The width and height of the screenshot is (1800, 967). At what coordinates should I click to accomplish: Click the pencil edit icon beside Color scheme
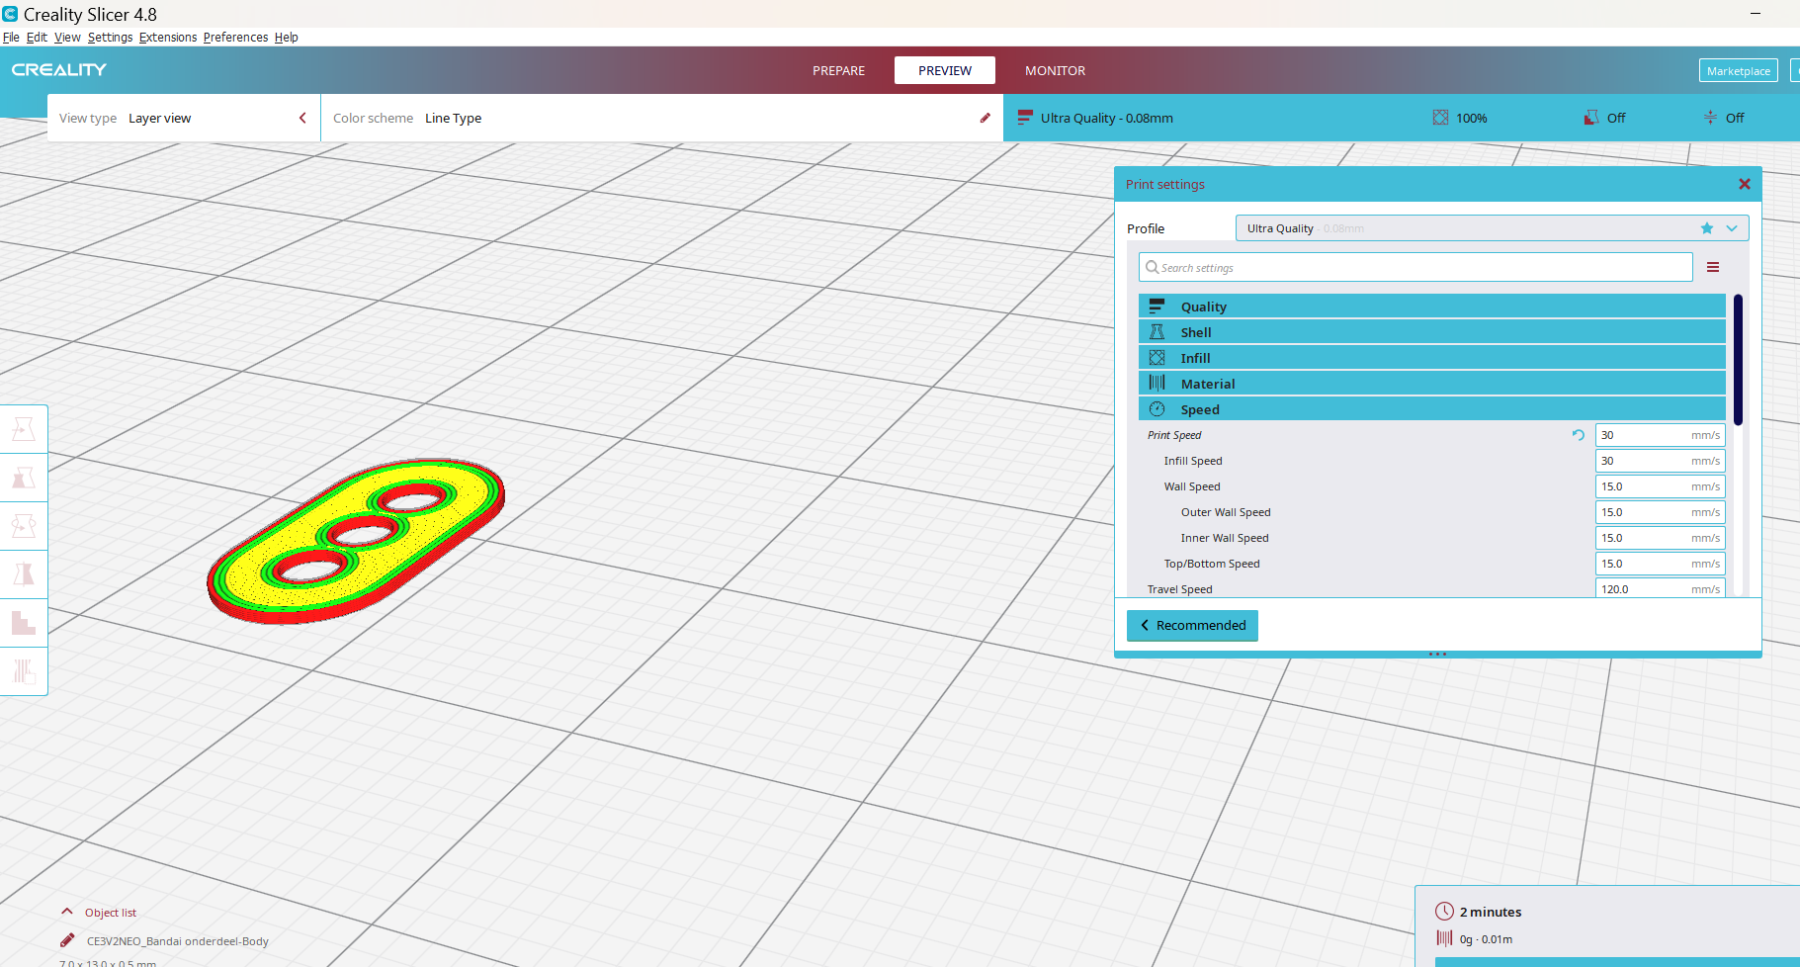click(985, 118)
